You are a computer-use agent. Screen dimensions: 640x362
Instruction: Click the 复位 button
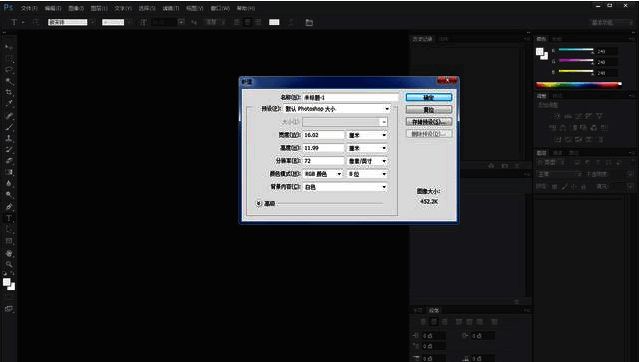point(429,110)
